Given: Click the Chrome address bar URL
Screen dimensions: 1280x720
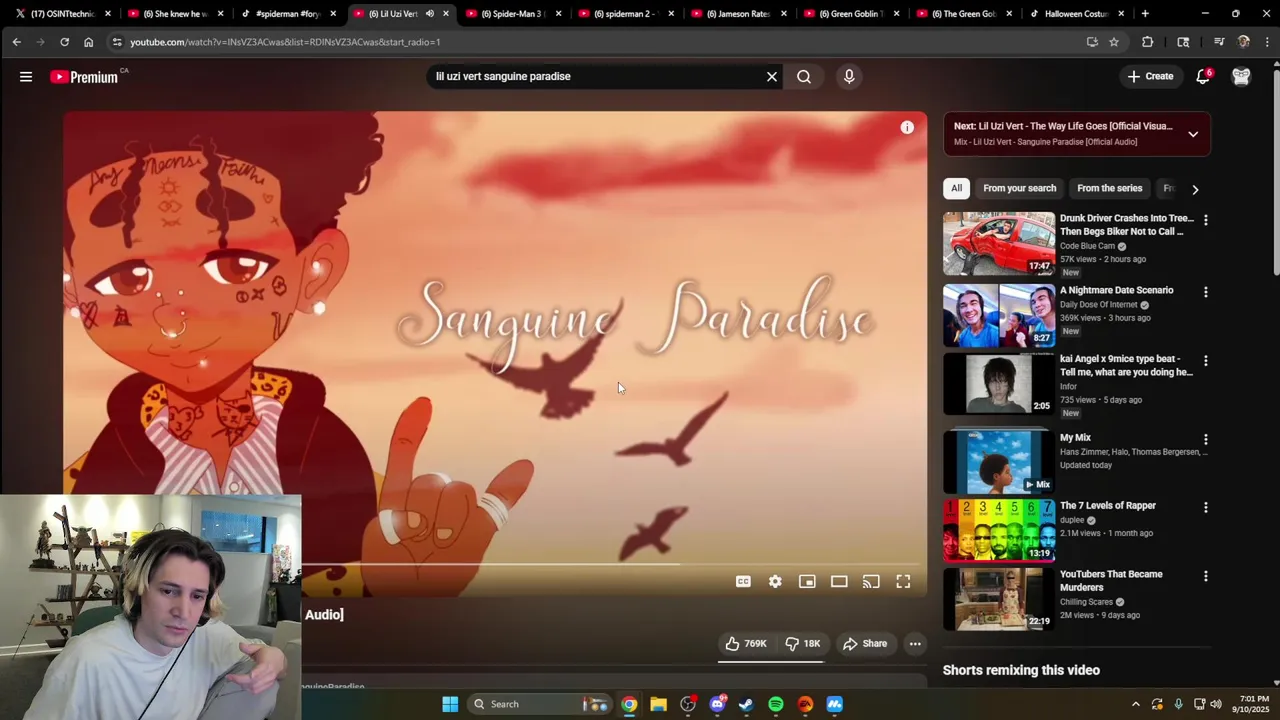Looking at the screenshot, I should tap(285, 42).
